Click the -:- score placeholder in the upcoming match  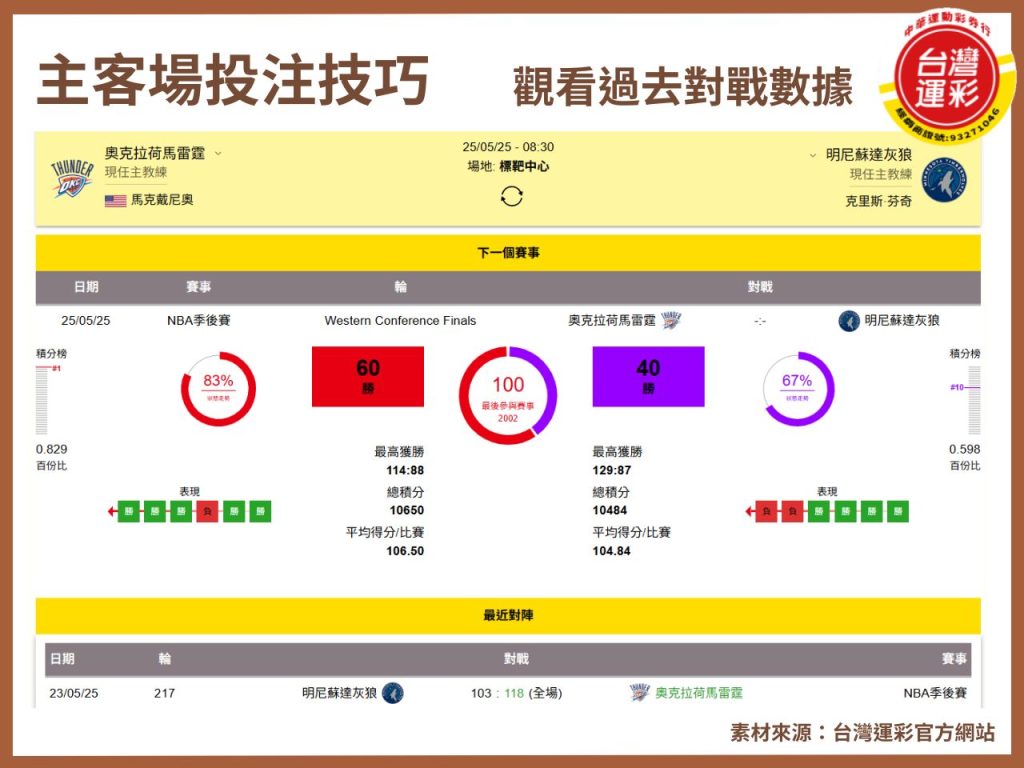click(760, 321)
